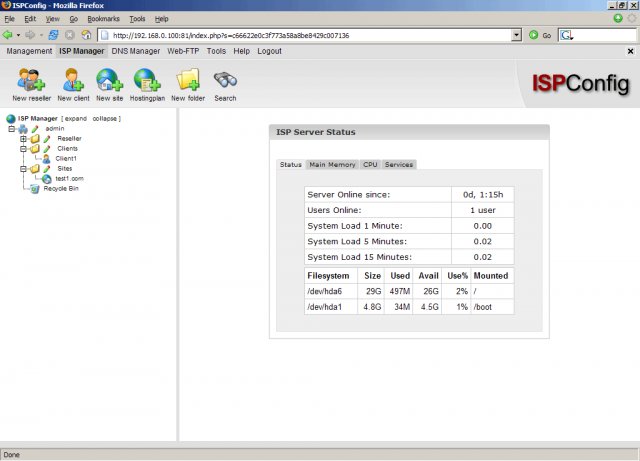Click the New folder icon
This screenshot has height=461, width=640.
tap(188, 80)
